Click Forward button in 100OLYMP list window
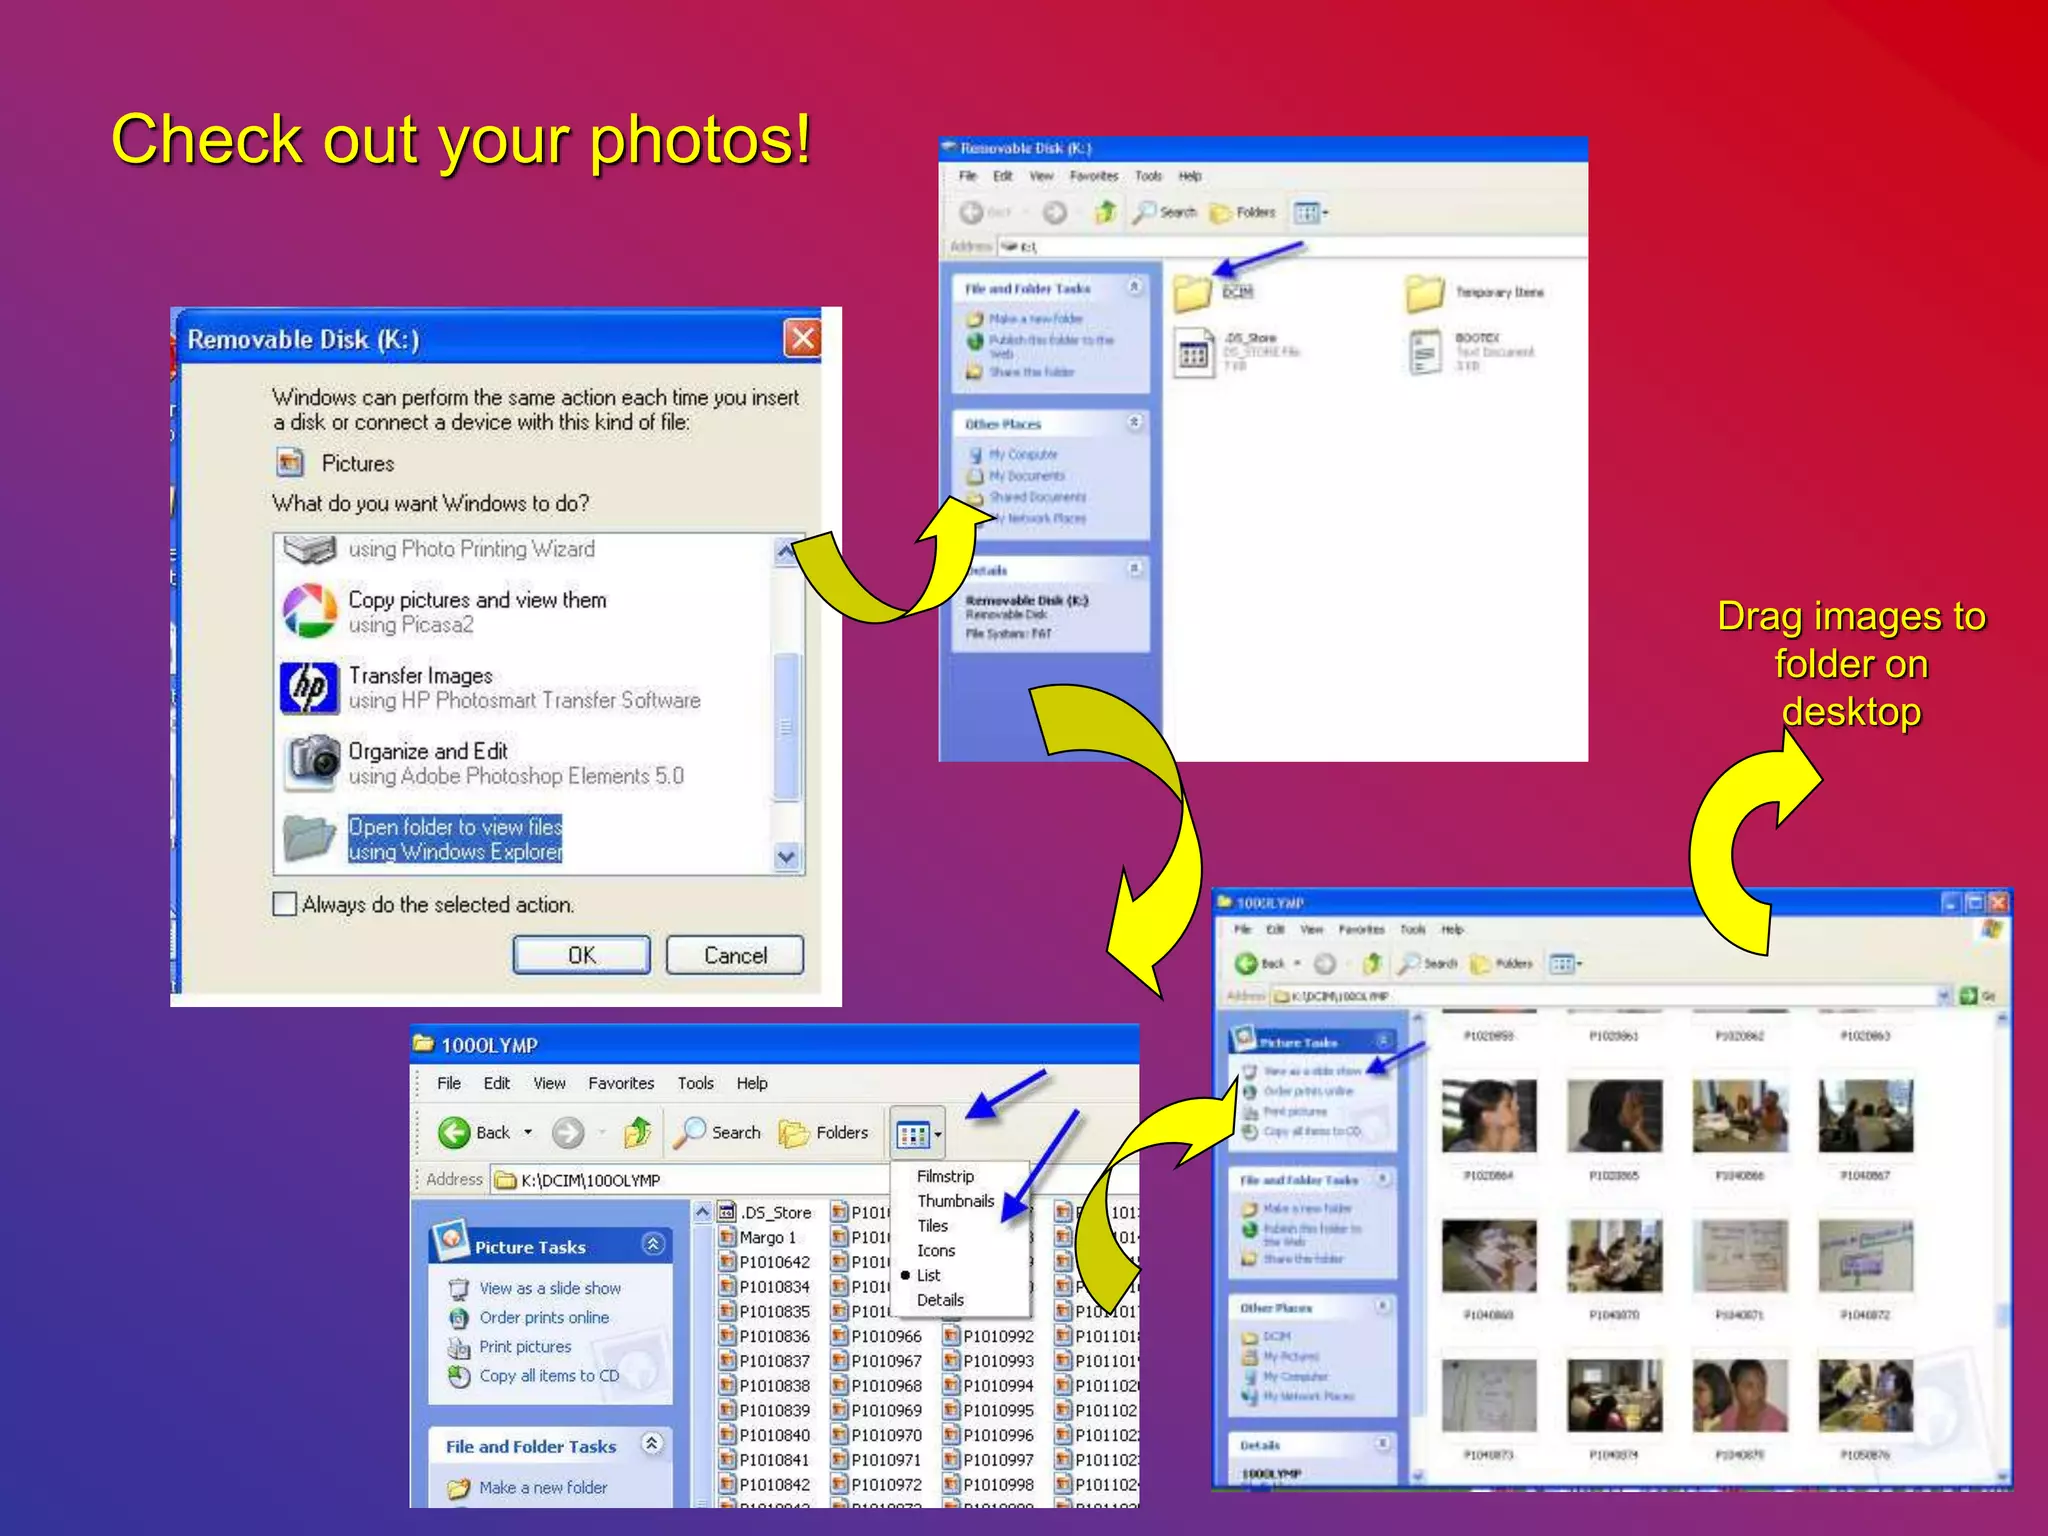The width and height of the screenshot is (2048, 1536). point(568,1132)
